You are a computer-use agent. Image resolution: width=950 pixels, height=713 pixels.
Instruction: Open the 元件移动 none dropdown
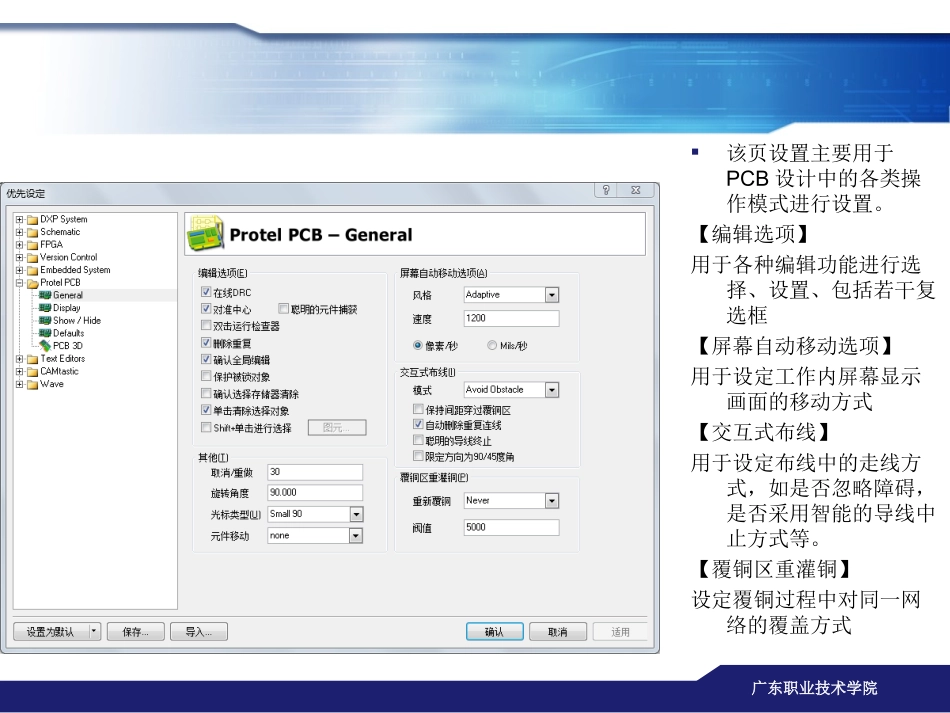pyautogui.click(x=356, y=536)
